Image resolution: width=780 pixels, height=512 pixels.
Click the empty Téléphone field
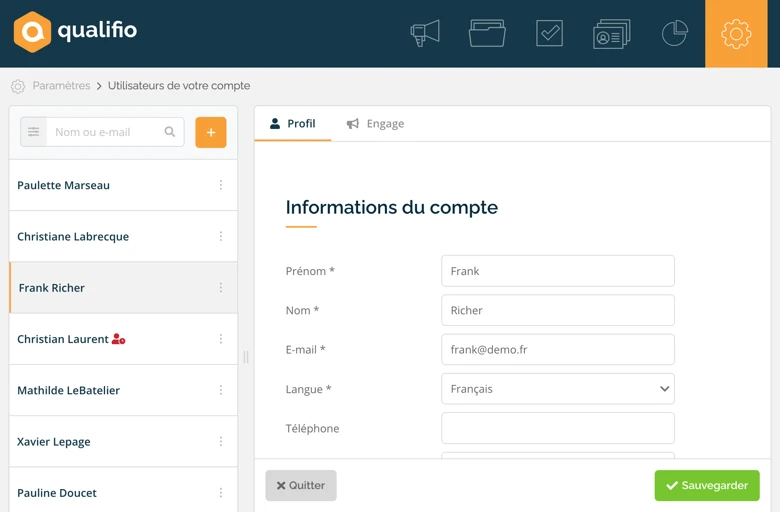point(558,428)
